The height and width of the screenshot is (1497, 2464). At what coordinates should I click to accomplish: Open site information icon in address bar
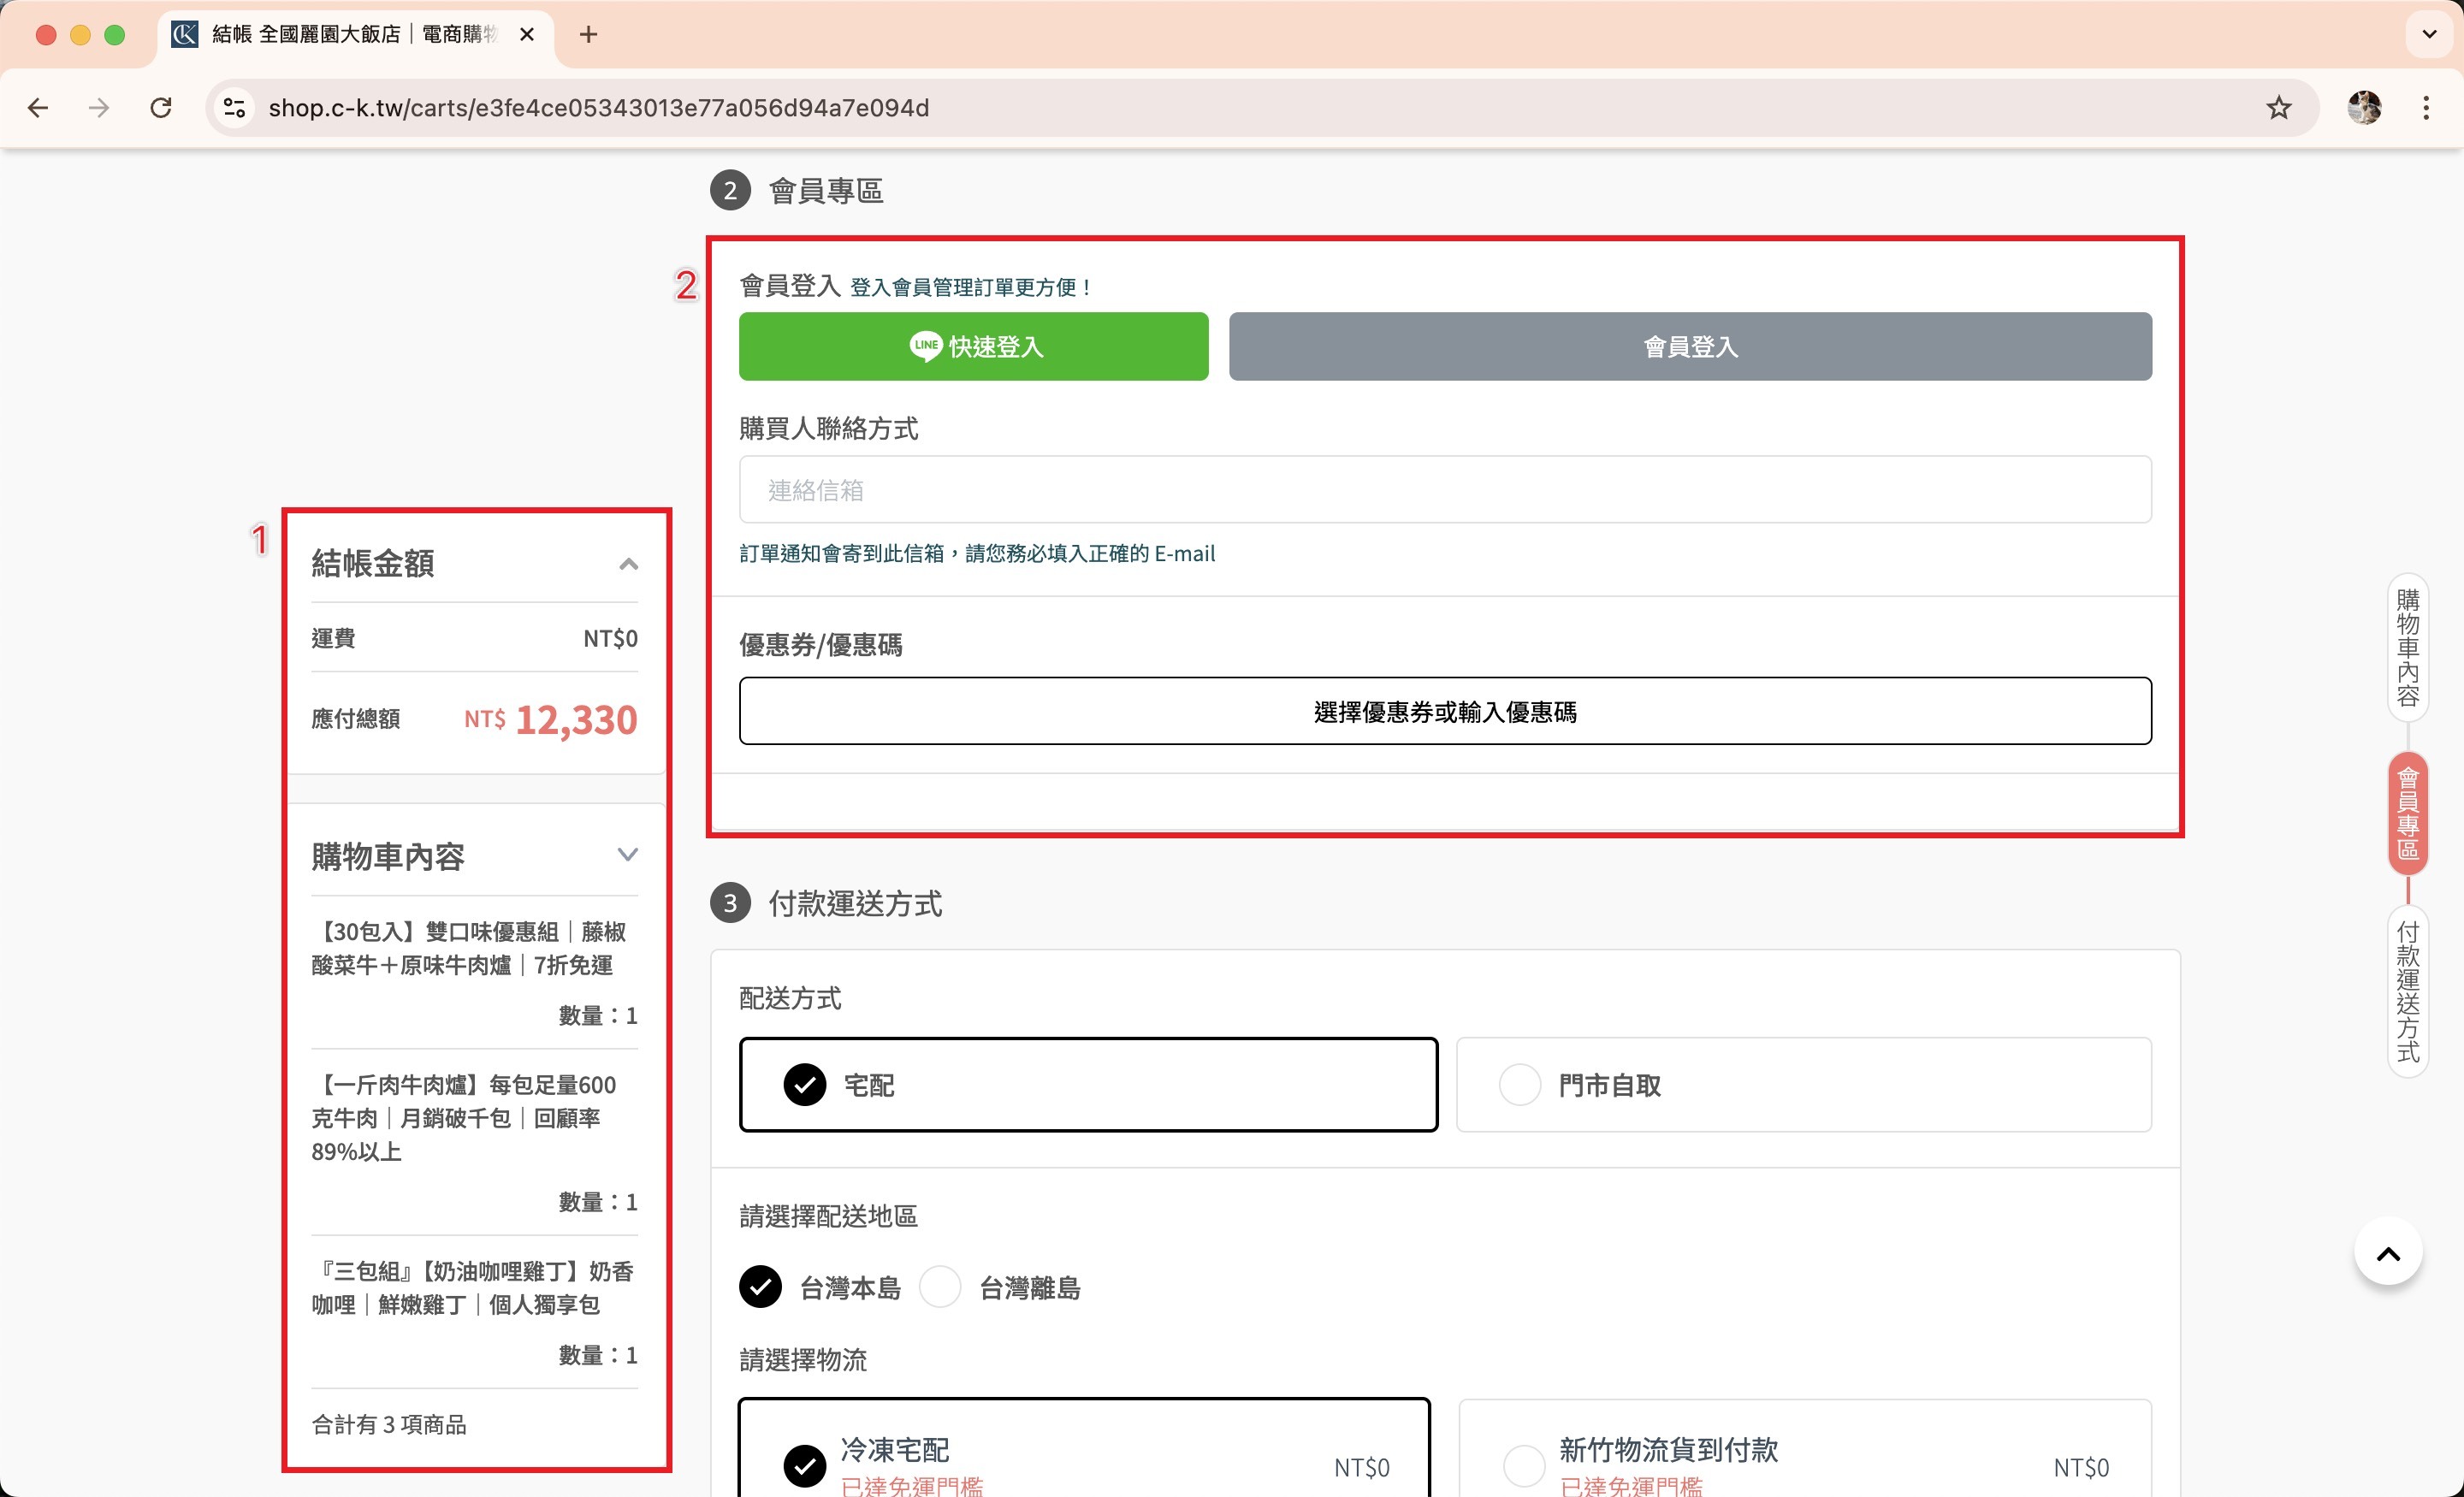235,108
